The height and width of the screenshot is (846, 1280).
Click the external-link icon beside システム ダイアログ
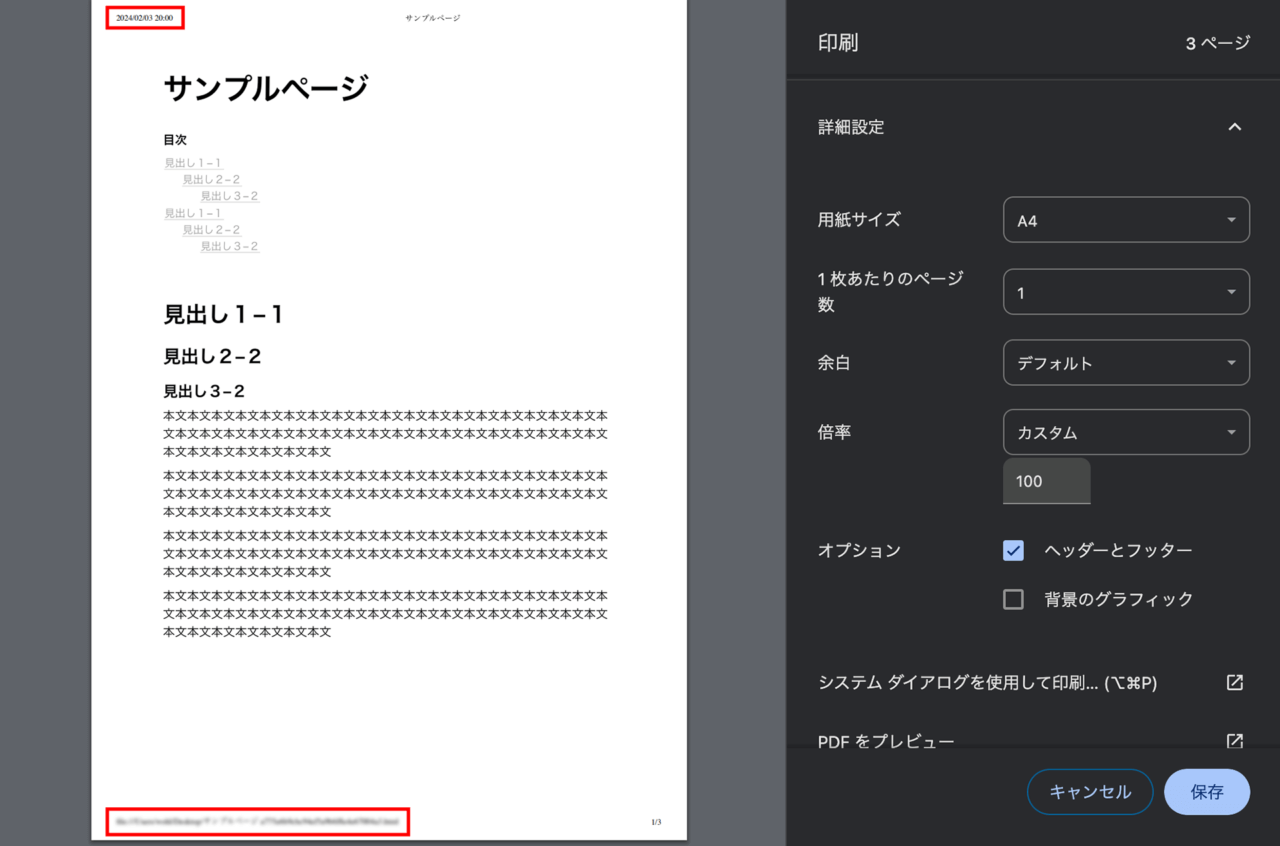(1234, 682)
